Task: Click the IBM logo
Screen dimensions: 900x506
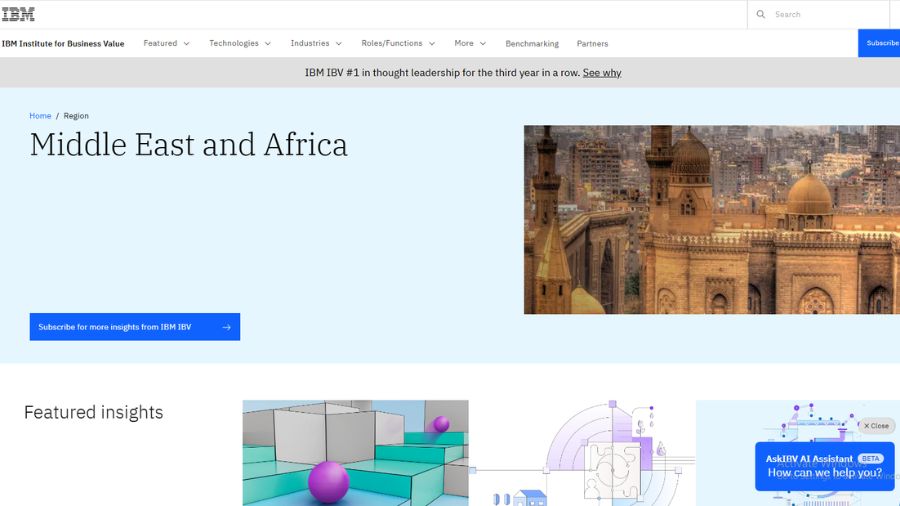Action: point(18,14)
